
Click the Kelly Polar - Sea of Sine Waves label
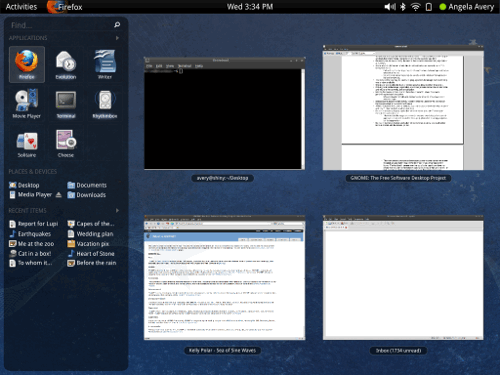tap(222, 351)
